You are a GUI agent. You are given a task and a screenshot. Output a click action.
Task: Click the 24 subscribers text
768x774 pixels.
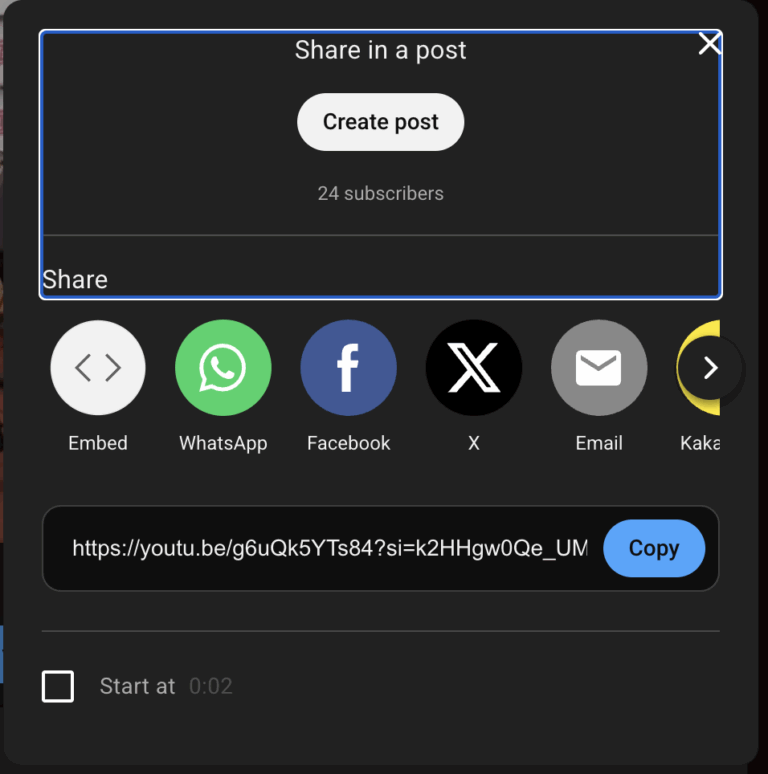point(381,194)
